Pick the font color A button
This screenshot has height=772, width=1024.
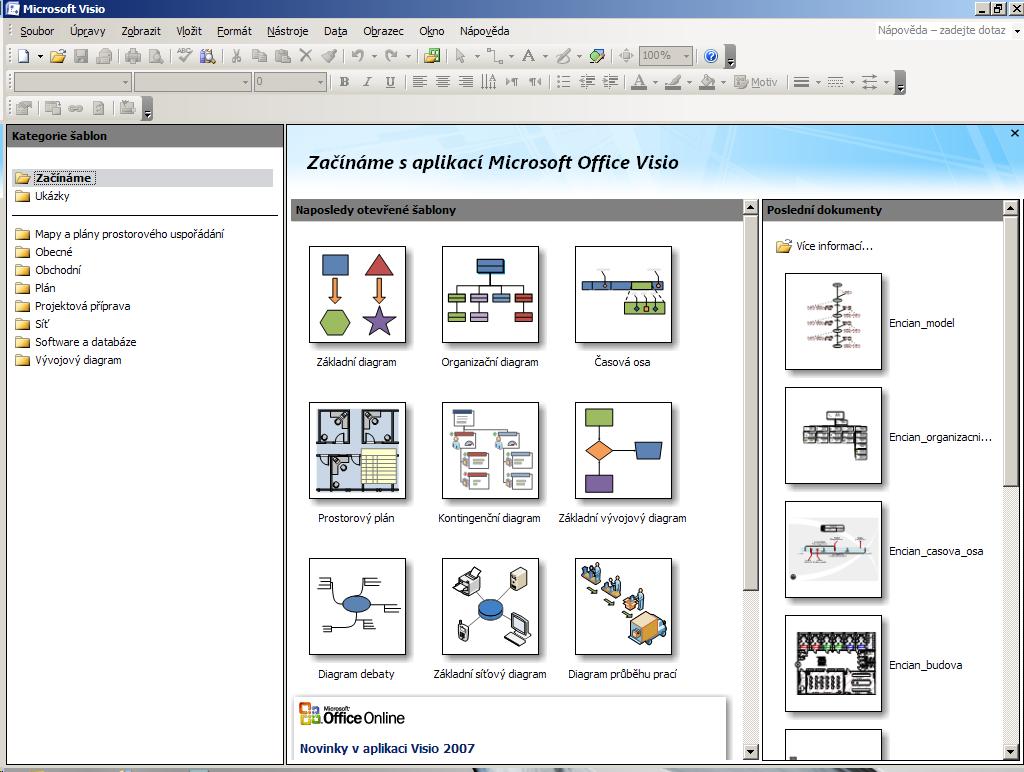(x=639, y=82)
